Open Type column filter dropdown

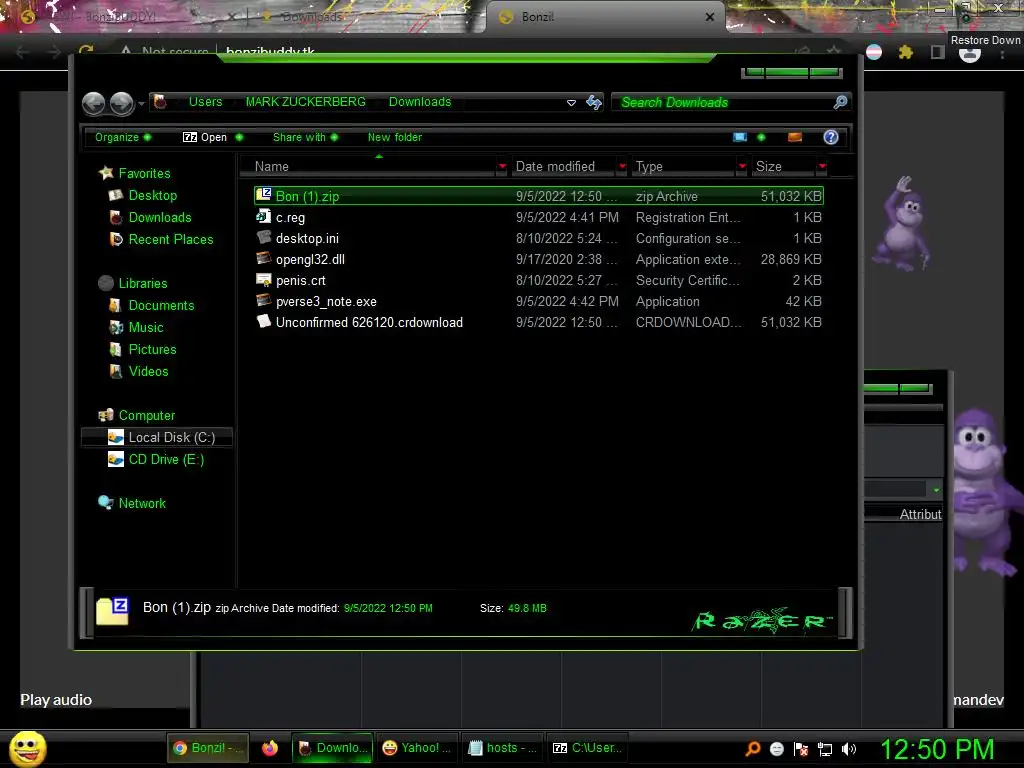[742, 167]
